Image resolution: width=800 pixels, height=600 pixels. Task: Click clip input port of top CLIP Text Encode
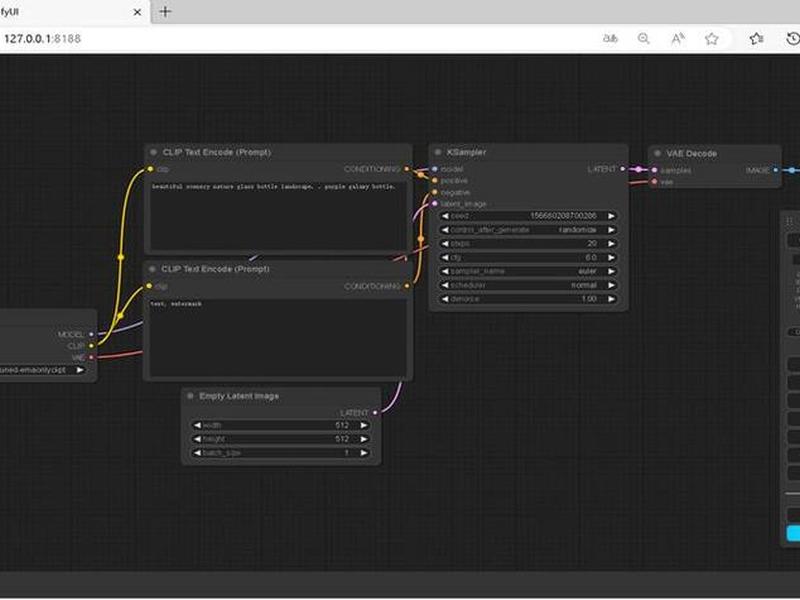pos(150,169)
